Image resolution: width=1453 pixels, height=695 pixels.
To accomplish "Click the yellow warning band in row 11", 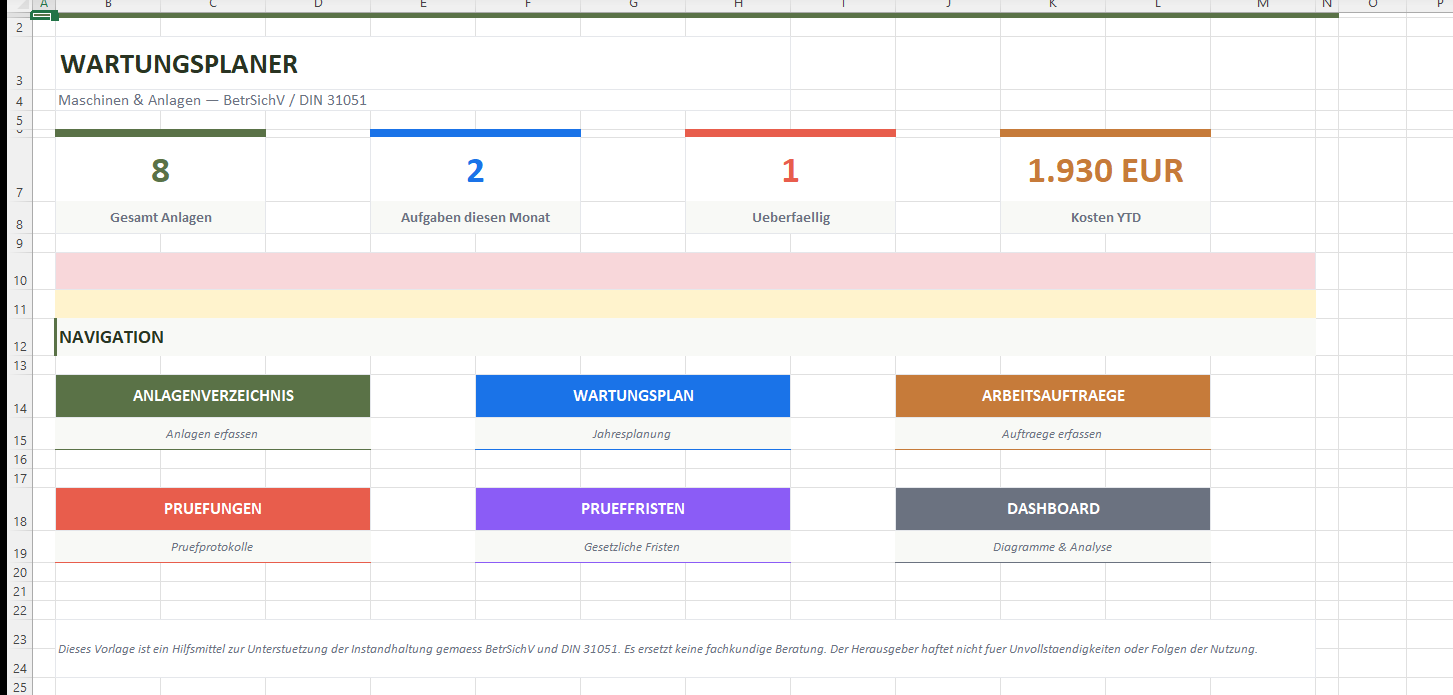I will 685,304.
